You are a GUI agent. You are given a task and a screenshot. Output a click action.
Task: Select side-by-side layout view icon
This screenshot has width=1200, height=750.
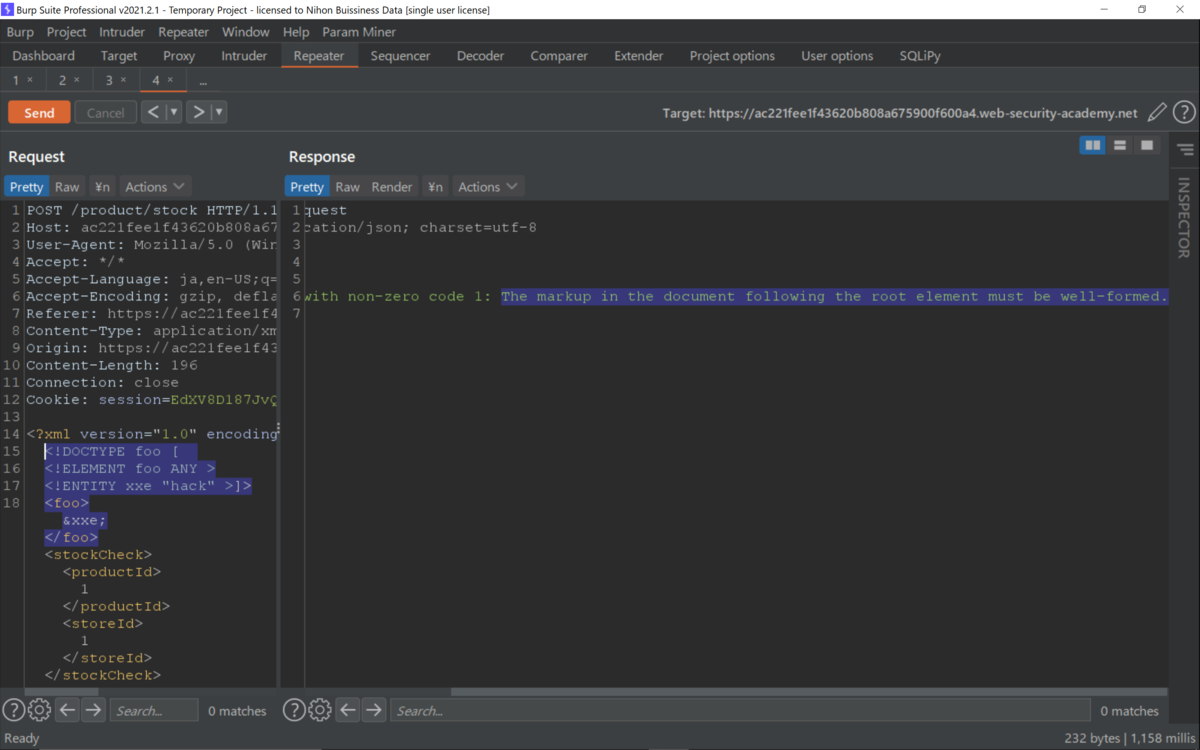pyautogui.click(x=1093, y=146)
